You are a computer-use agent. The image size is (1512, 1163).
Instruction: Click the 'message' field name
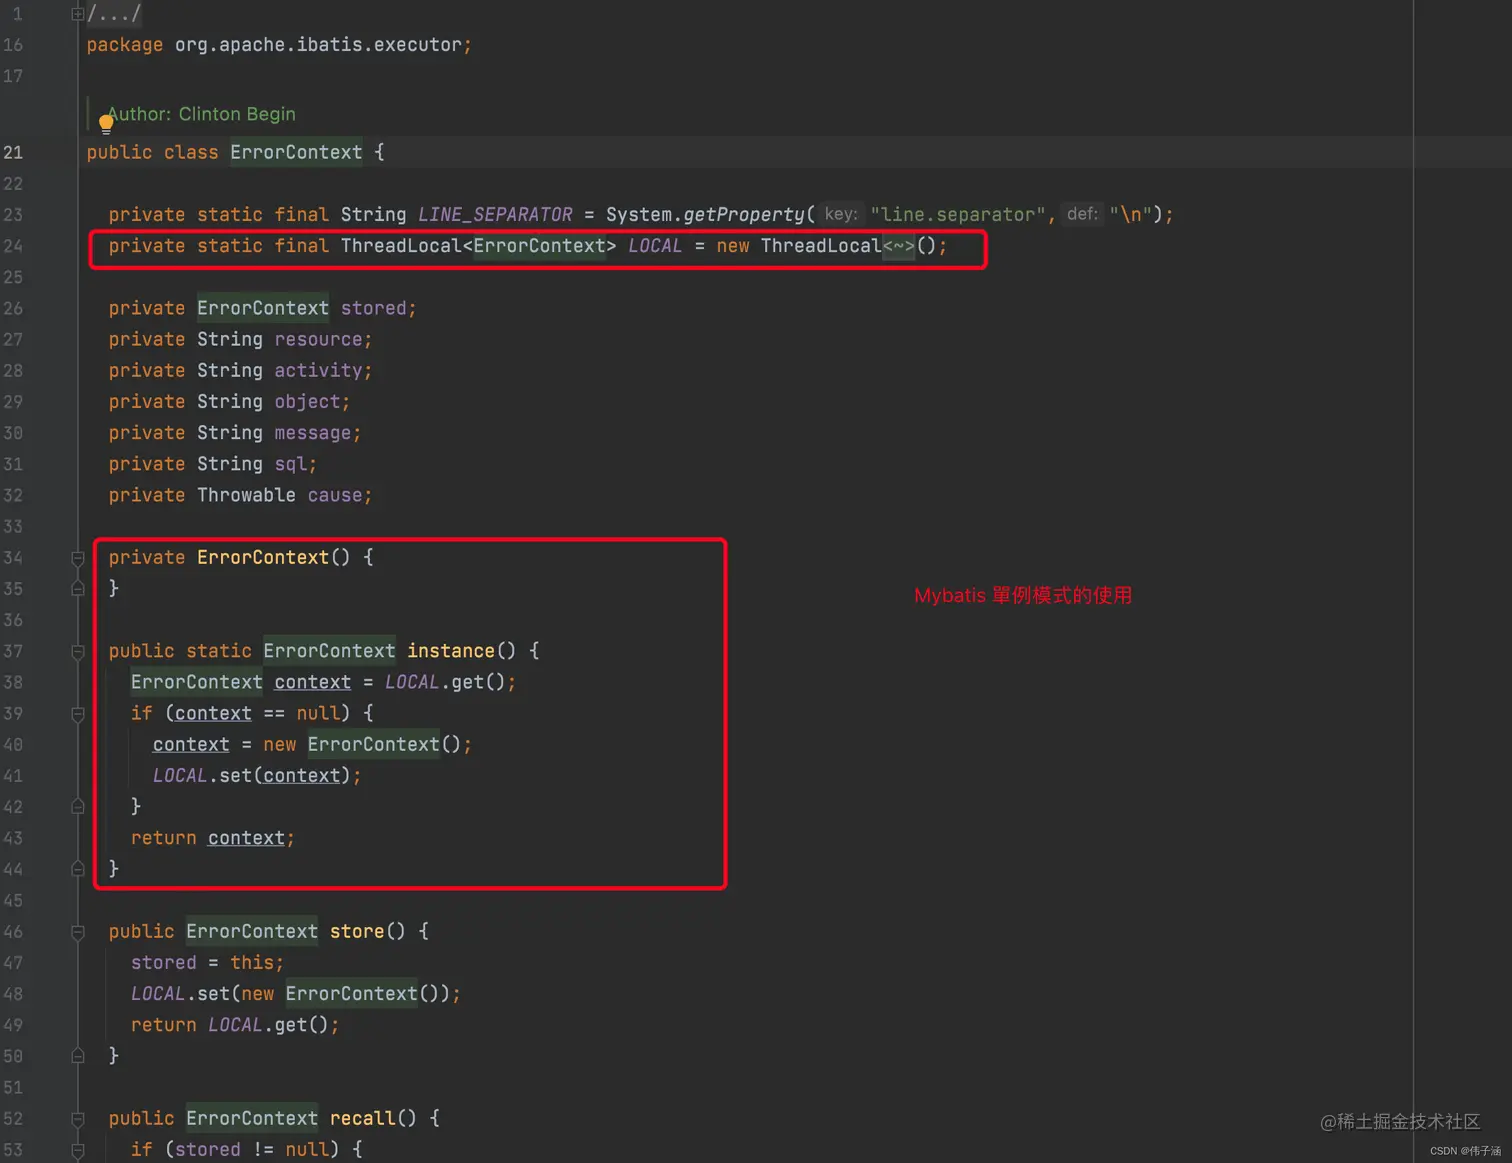point(312,433)
